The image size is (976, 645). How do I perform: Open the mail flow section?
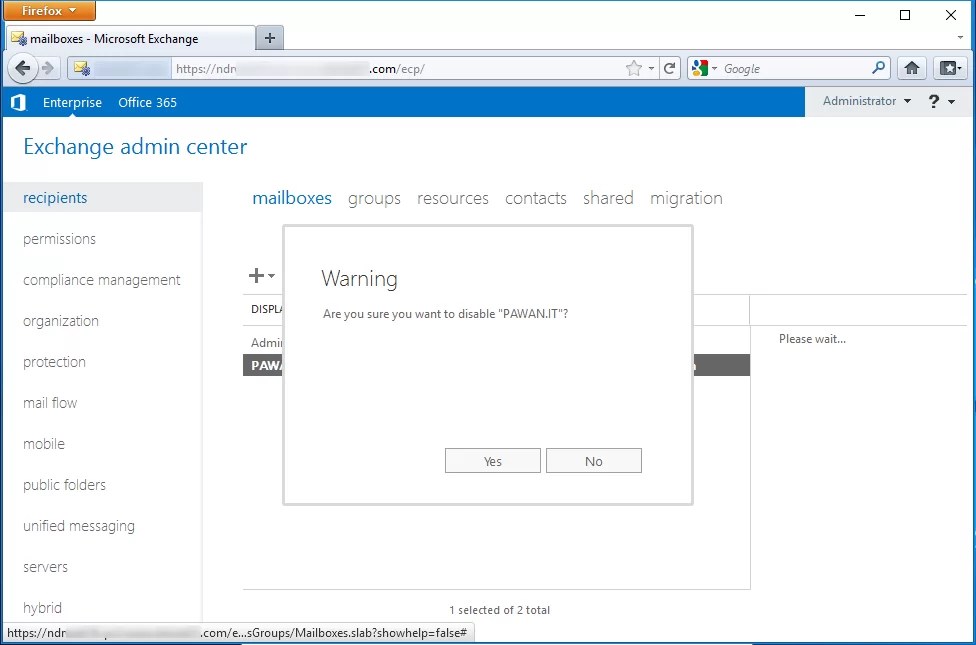pyautogui.click(x=50, y=402)
